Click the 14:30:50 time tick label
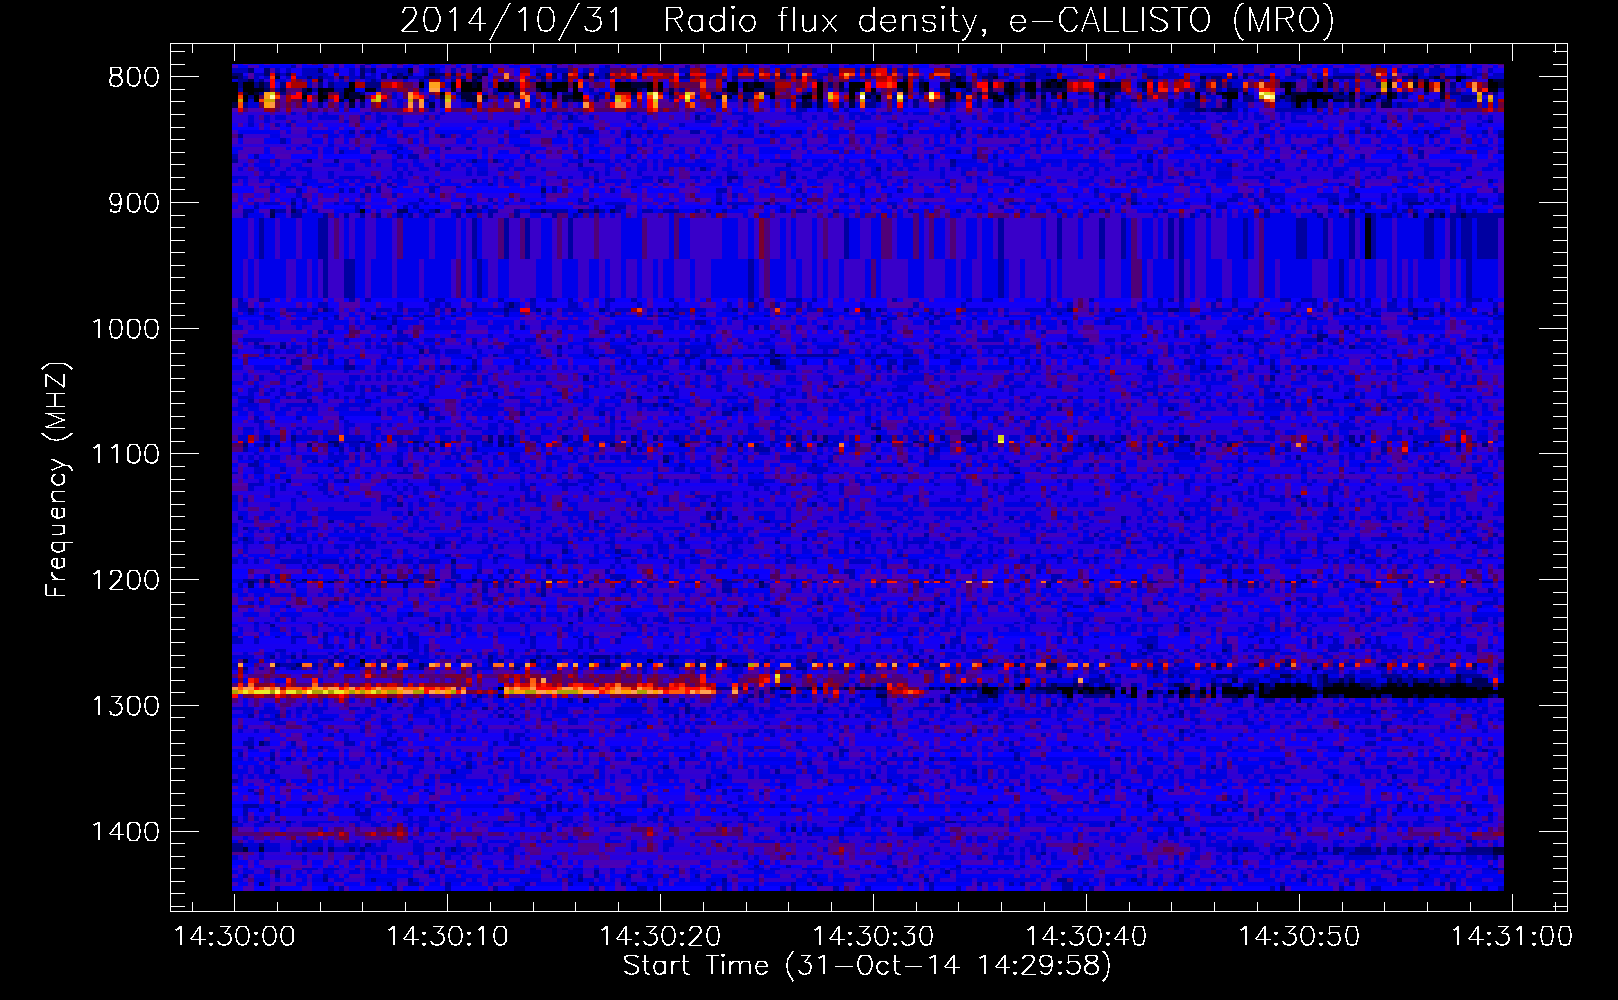 (x=1300, y=937)
